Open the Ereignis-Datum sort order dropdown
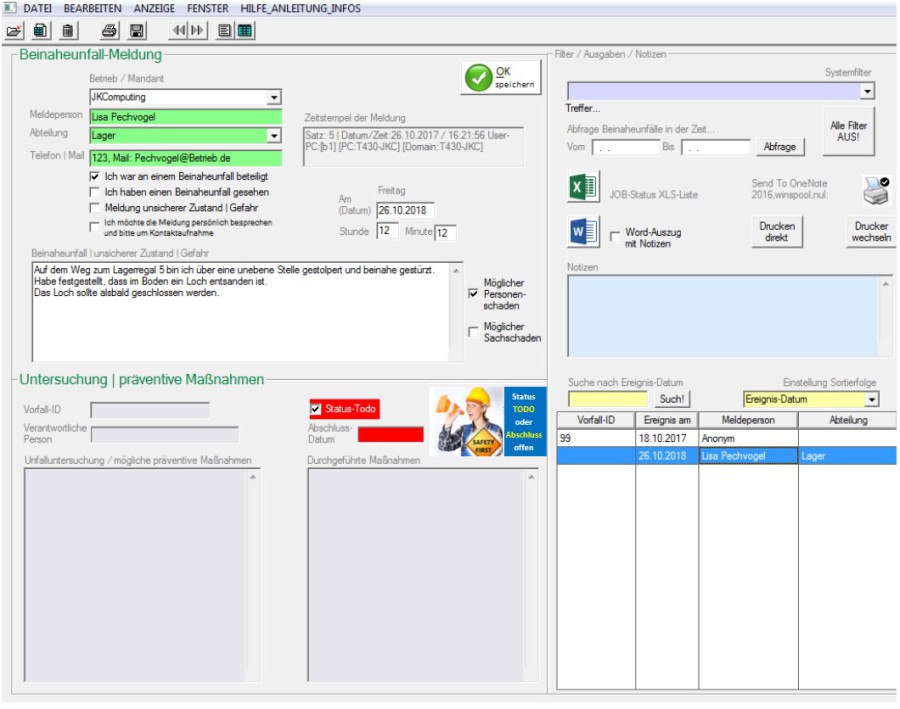This screenshot has height=709, width=900. 871,400
